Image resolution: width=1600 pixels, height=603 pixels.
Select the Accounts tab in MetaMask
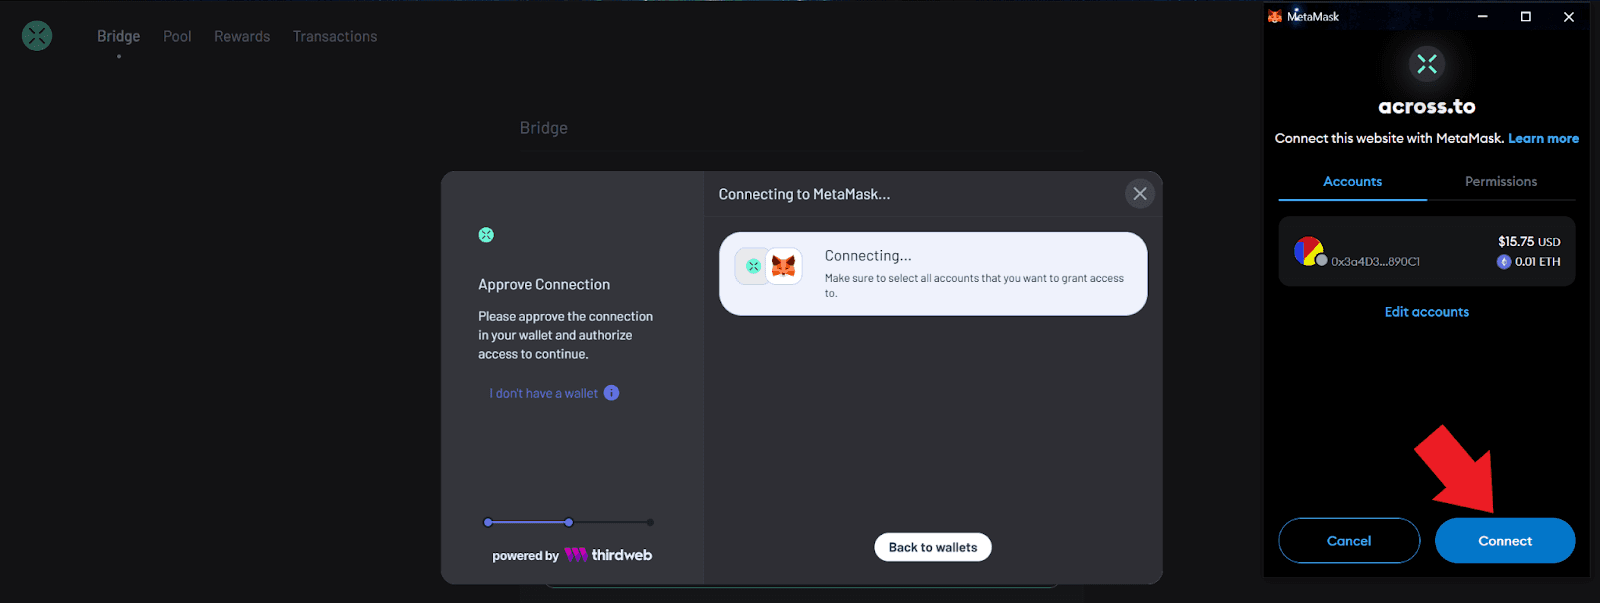click(x=1352, y=181)
